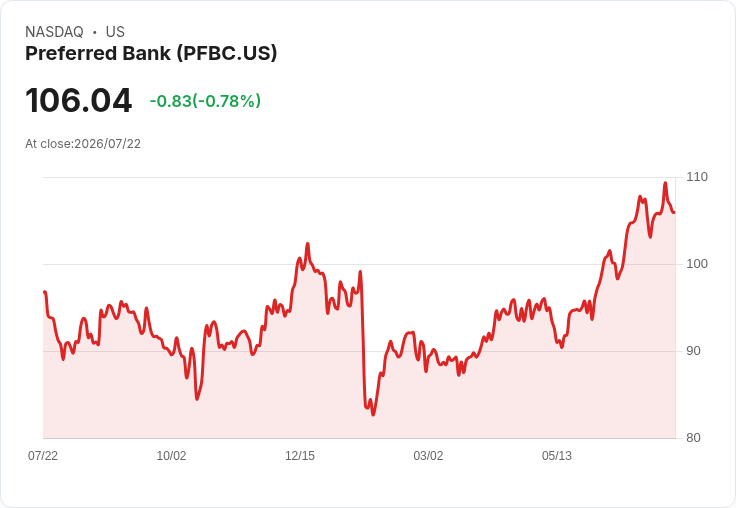Select the -0.83(-0.78%) change value
This screenshot has height=508, width=736.
[205, 100]
